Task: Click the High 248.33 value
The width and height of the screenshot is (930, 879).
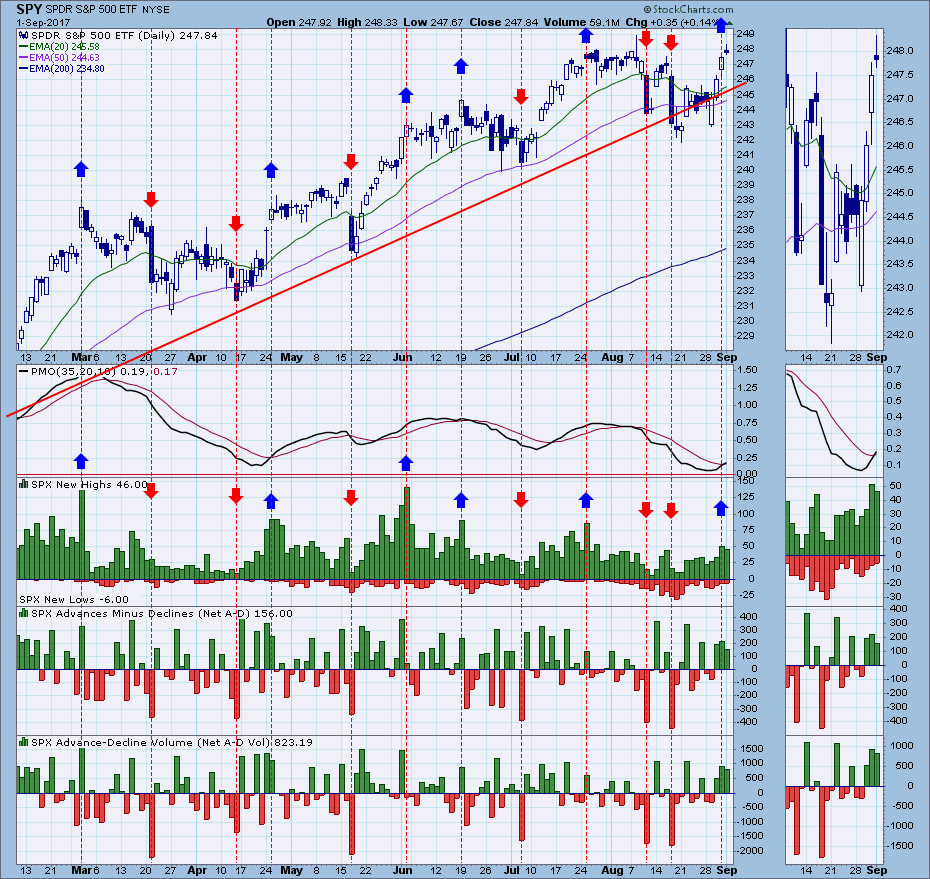Action: point(367,23)
